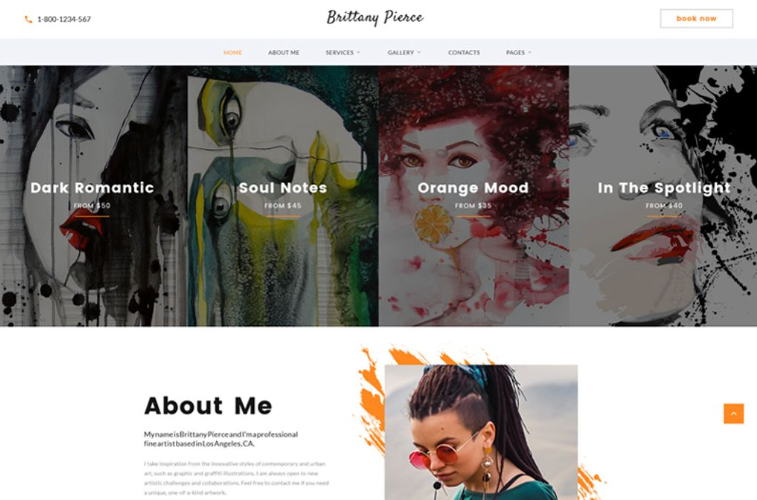Click the FROM $45 price under Soul Notes

283,206
